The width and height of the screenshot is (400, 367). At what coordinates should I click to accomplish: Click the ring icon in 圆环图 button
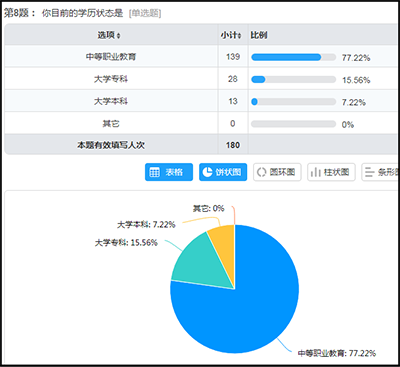(261, 172)
